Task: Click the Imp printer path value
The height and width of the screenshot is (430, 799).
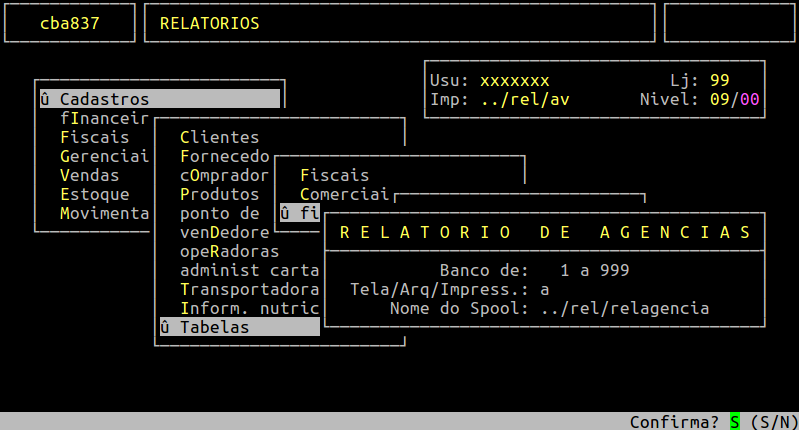Action: pos(524,99)
